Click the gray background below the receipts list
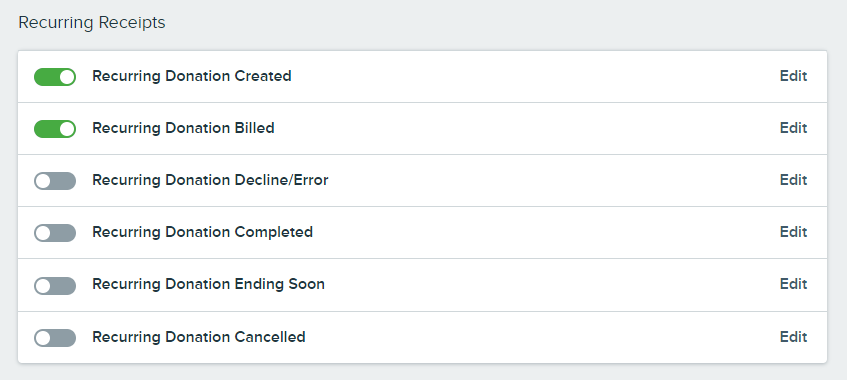This screenshot has width=847, height=380. point(424,372)
